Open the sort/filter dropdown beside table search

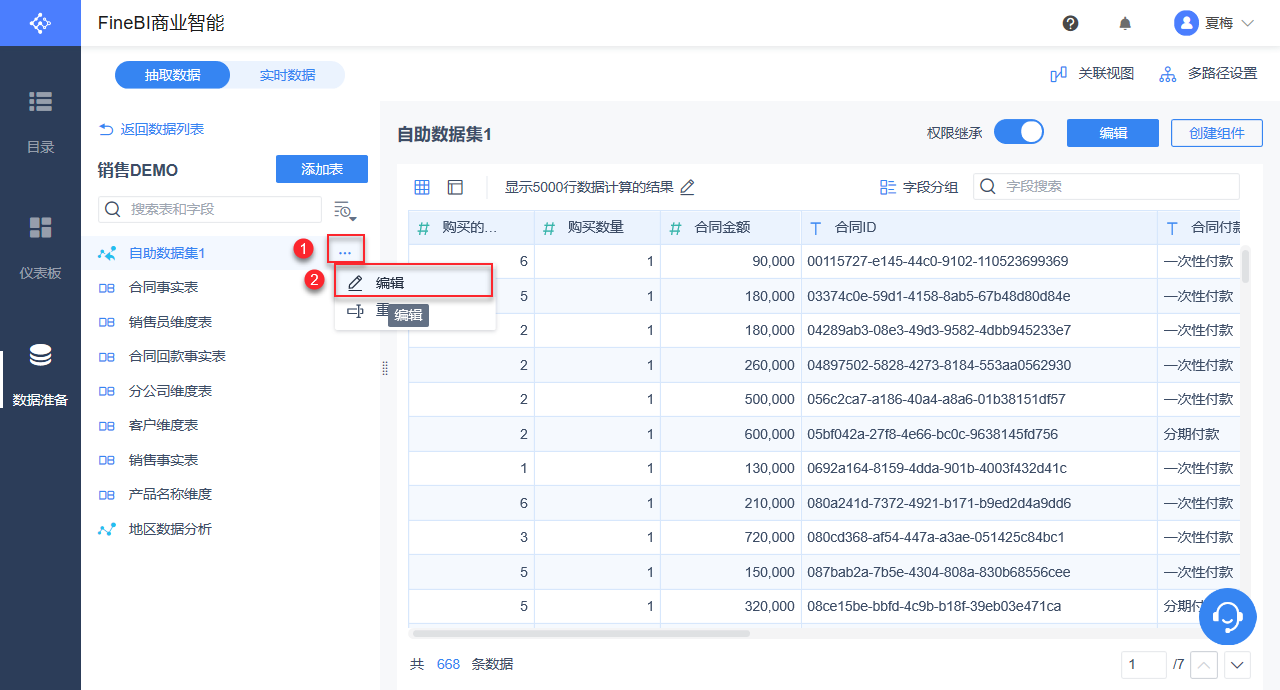(x=345, y=210)
